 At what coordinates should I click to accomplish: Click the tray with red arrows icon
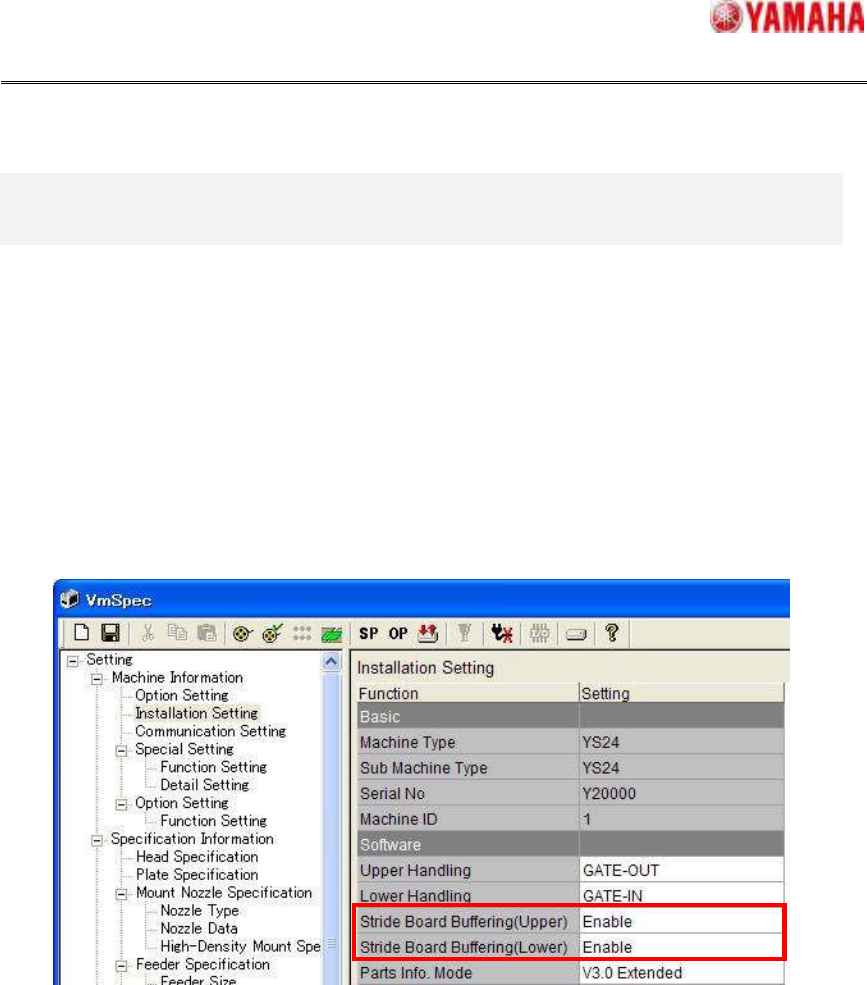click(x=428, y=633)
